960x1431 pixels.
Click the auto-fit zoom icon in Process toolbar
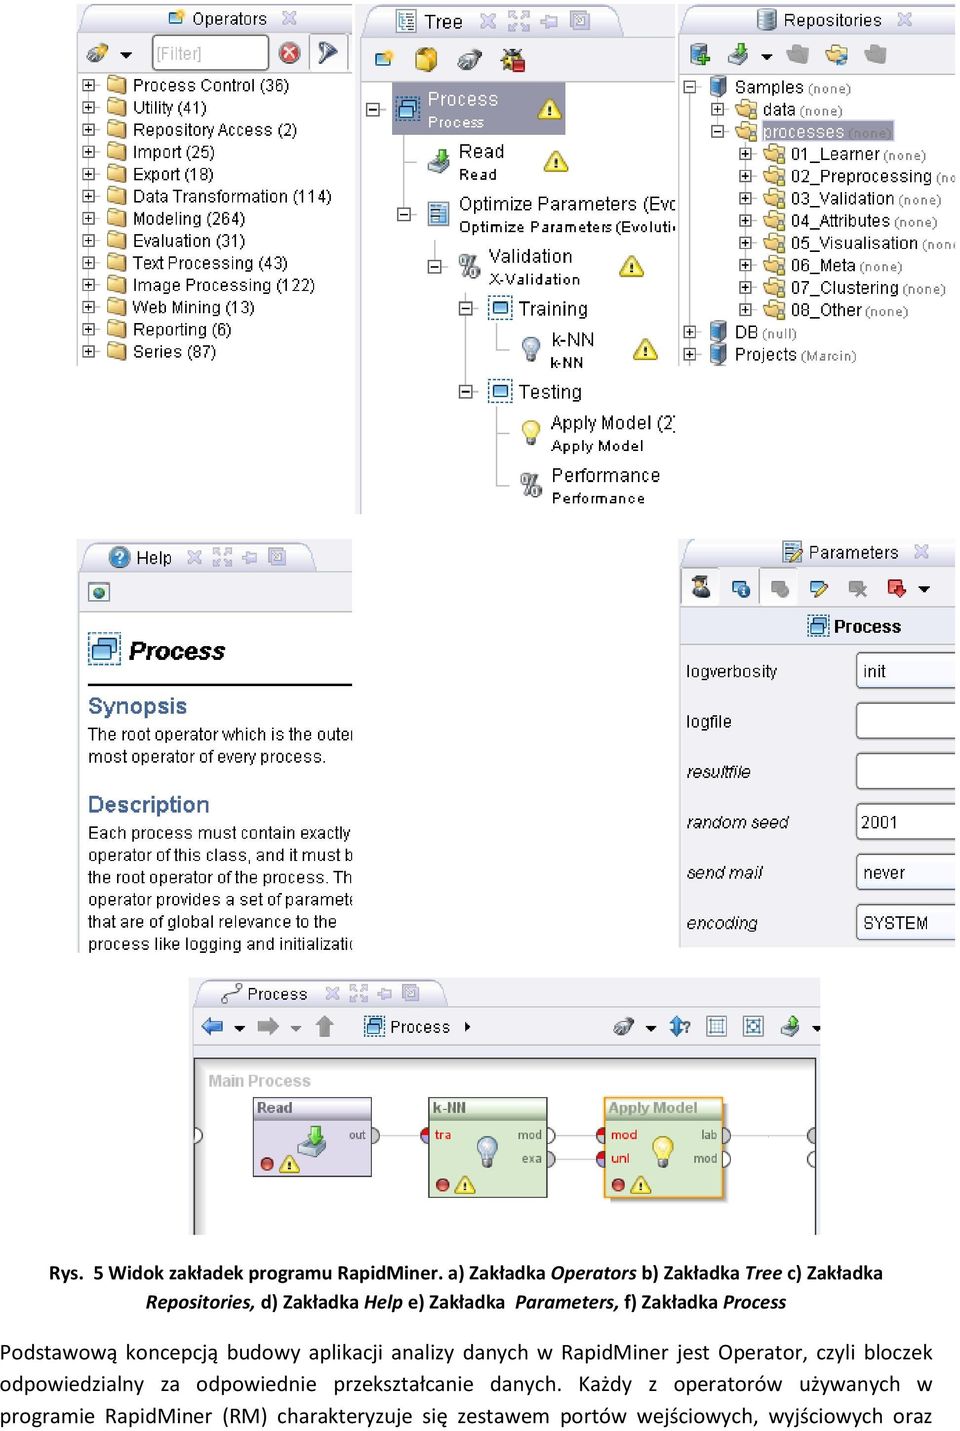tap(753, 1026)
